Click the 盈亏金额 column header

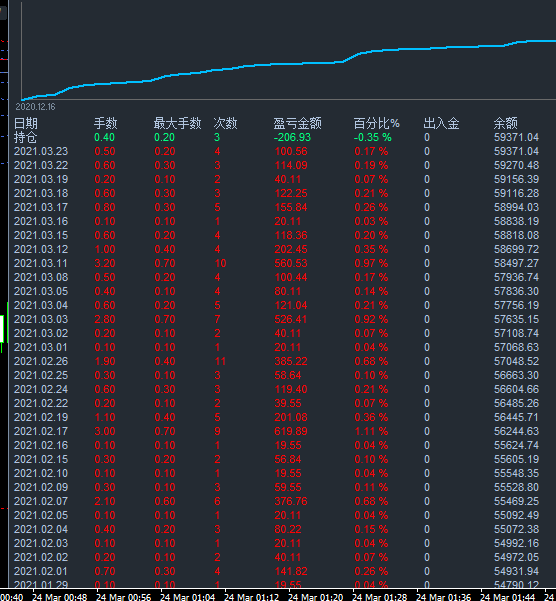(x=297, y=123)
